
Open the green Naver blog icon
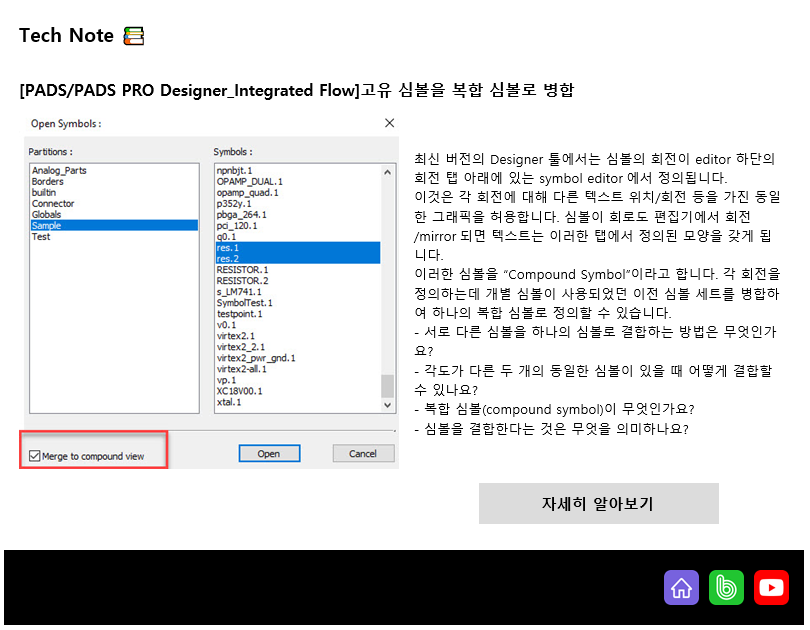[x=726, y=588]
